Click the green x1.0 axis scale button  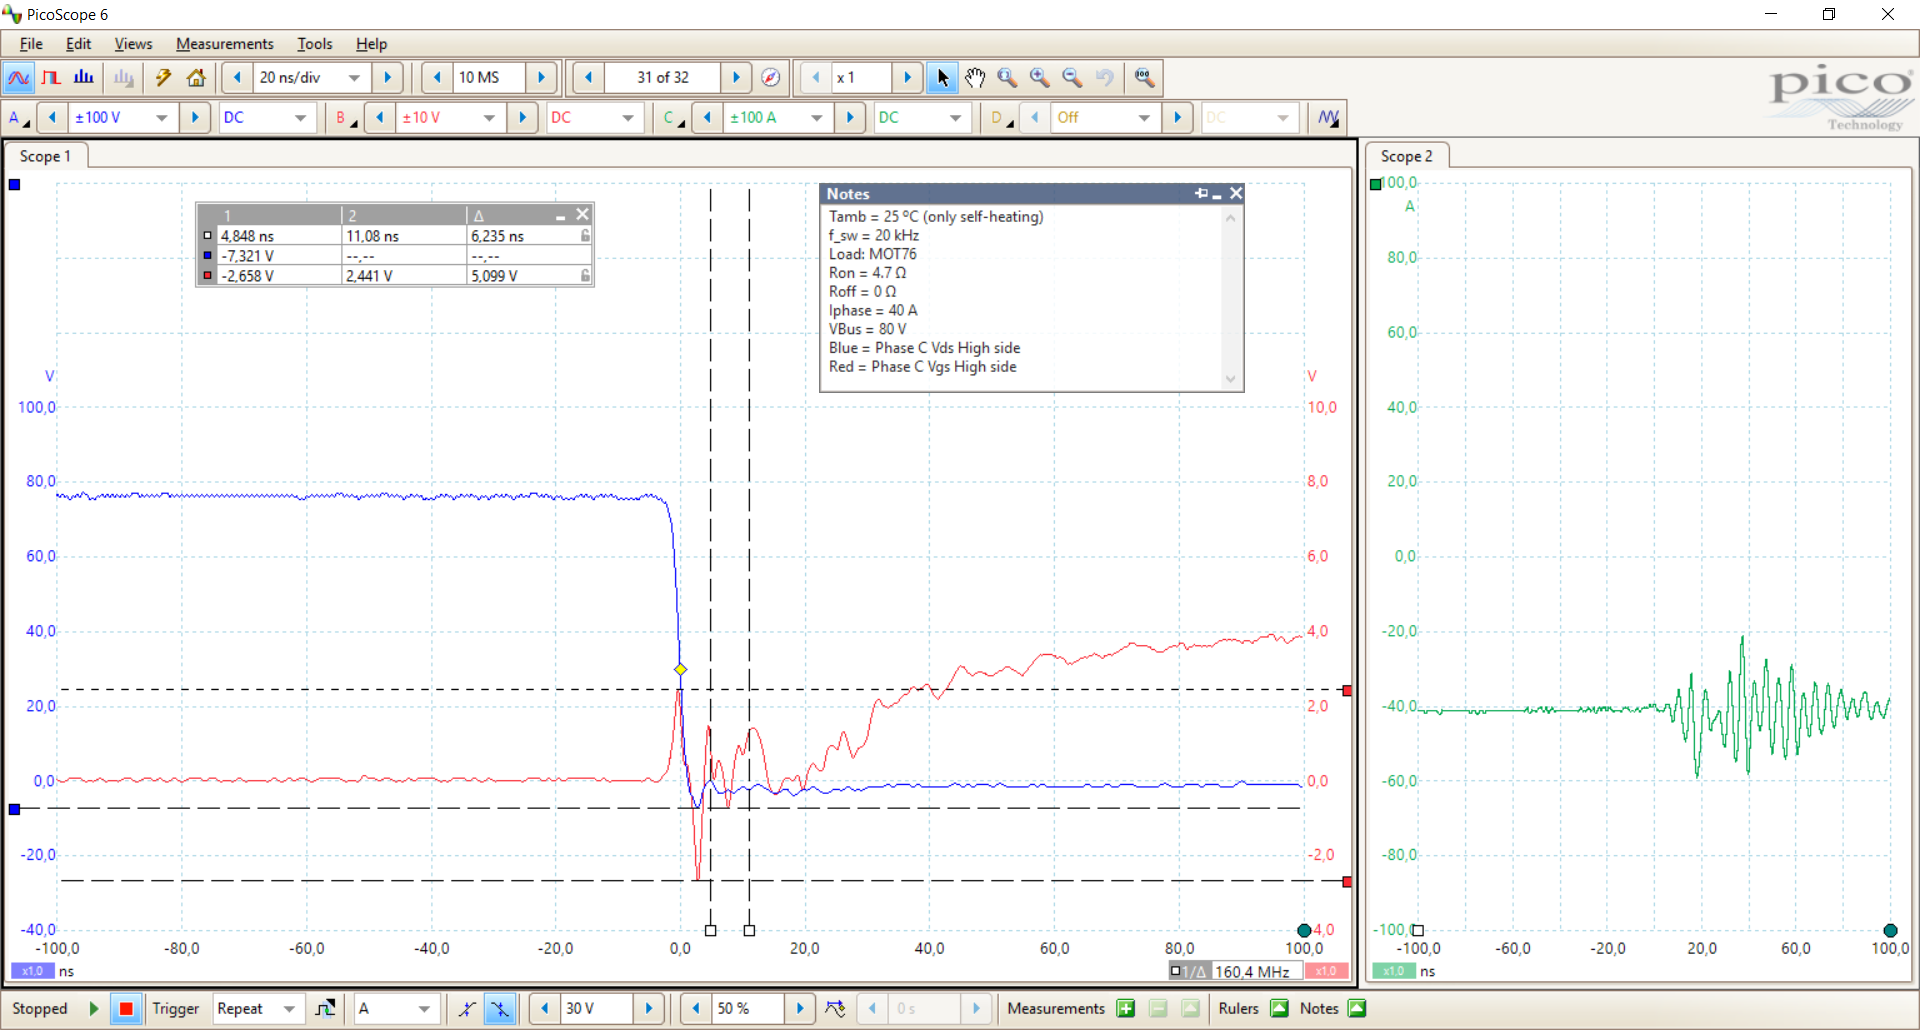(1393, 971)
